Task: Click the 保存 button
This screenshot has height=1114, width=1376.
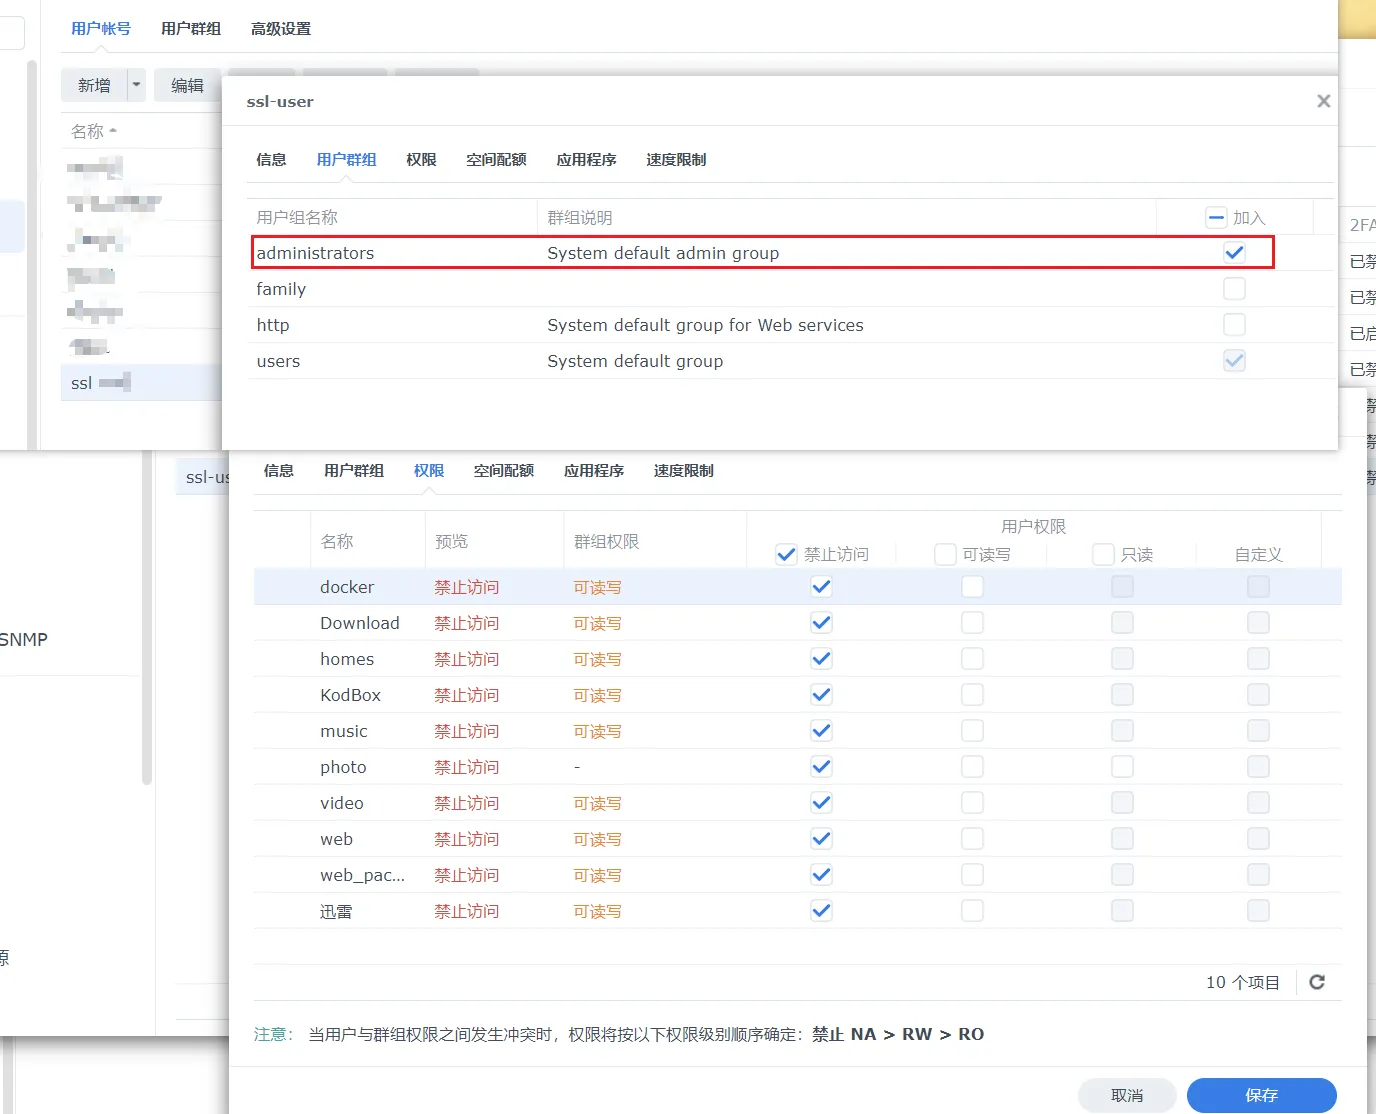Action: (x=1261, y=1095)
